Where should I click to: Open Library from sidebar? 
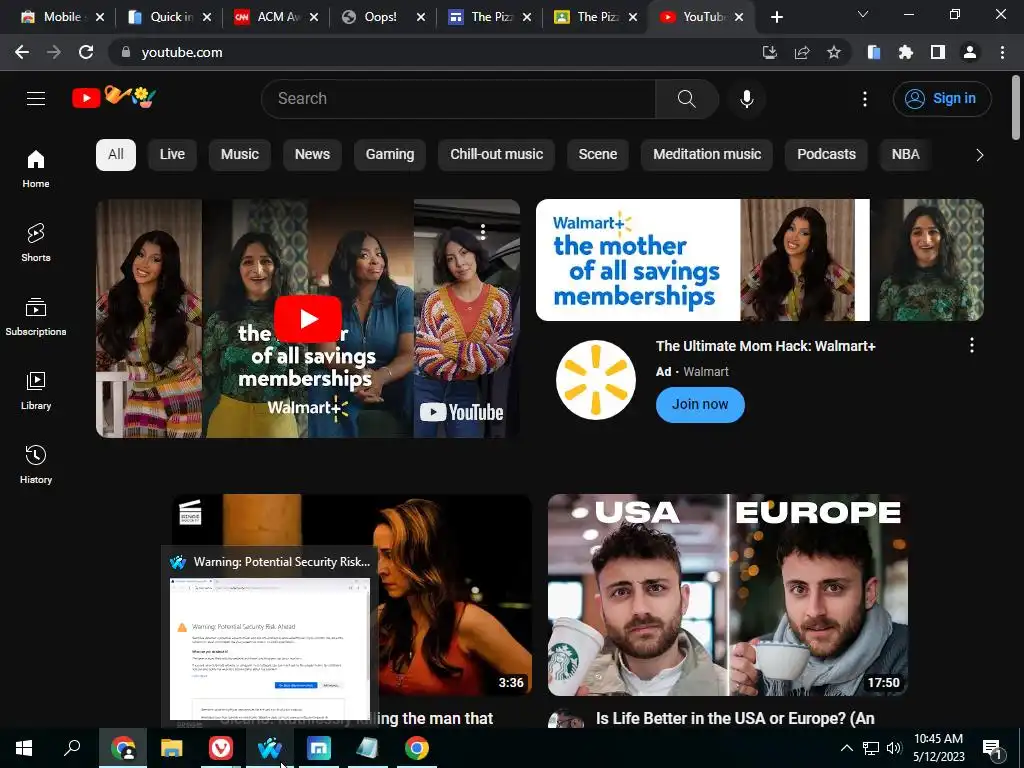36,391
